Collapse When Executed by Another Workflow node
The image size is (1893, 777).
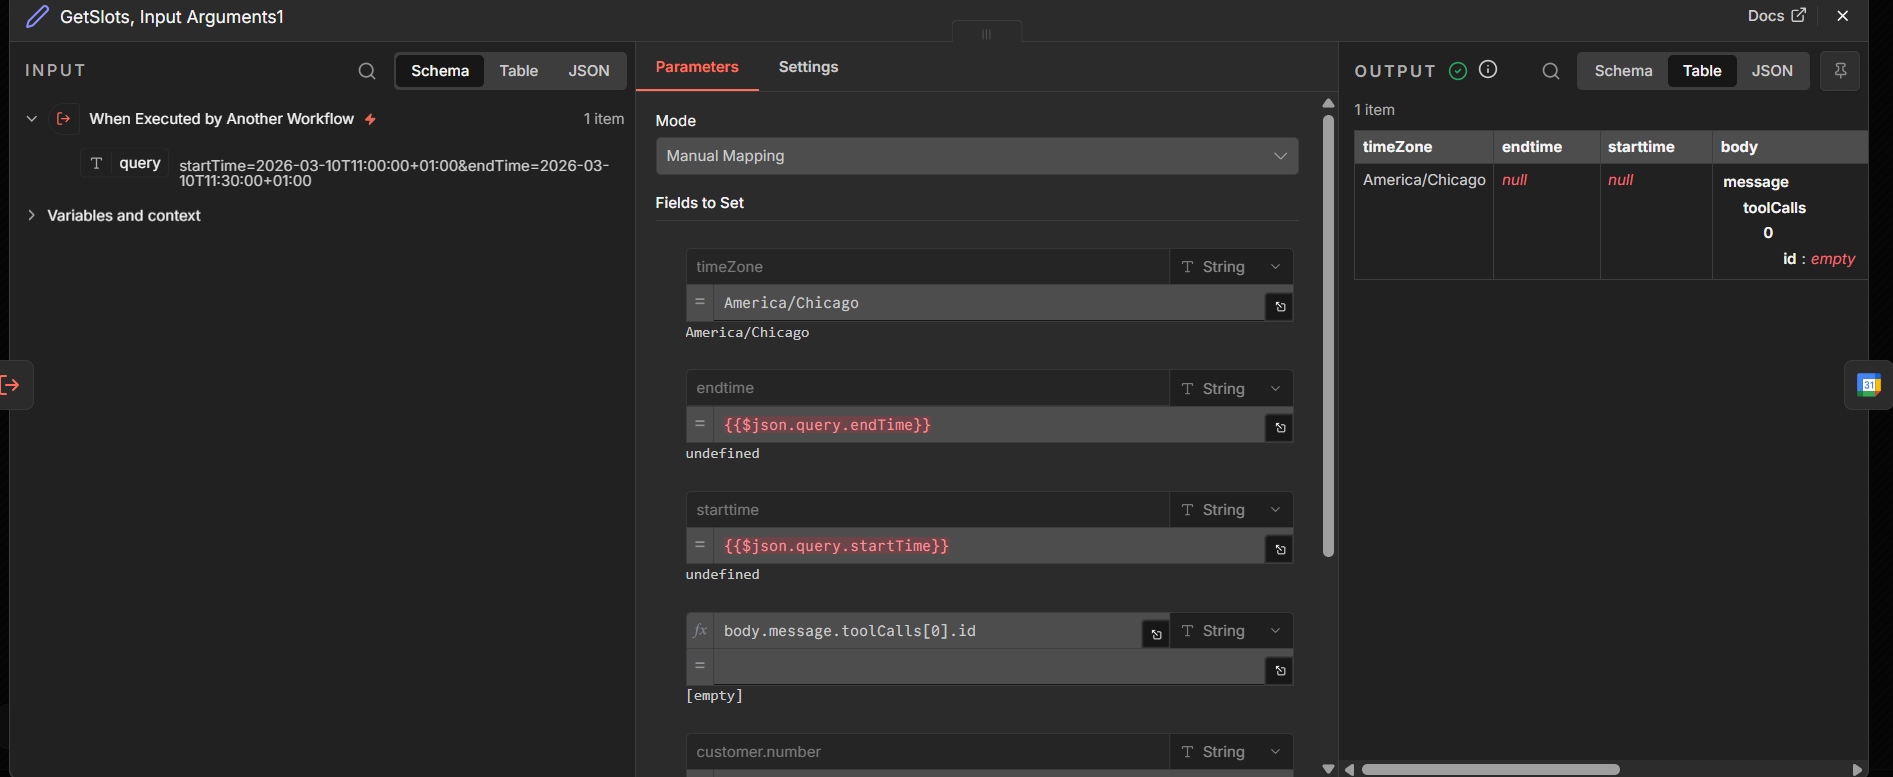[x=32, y=119]
